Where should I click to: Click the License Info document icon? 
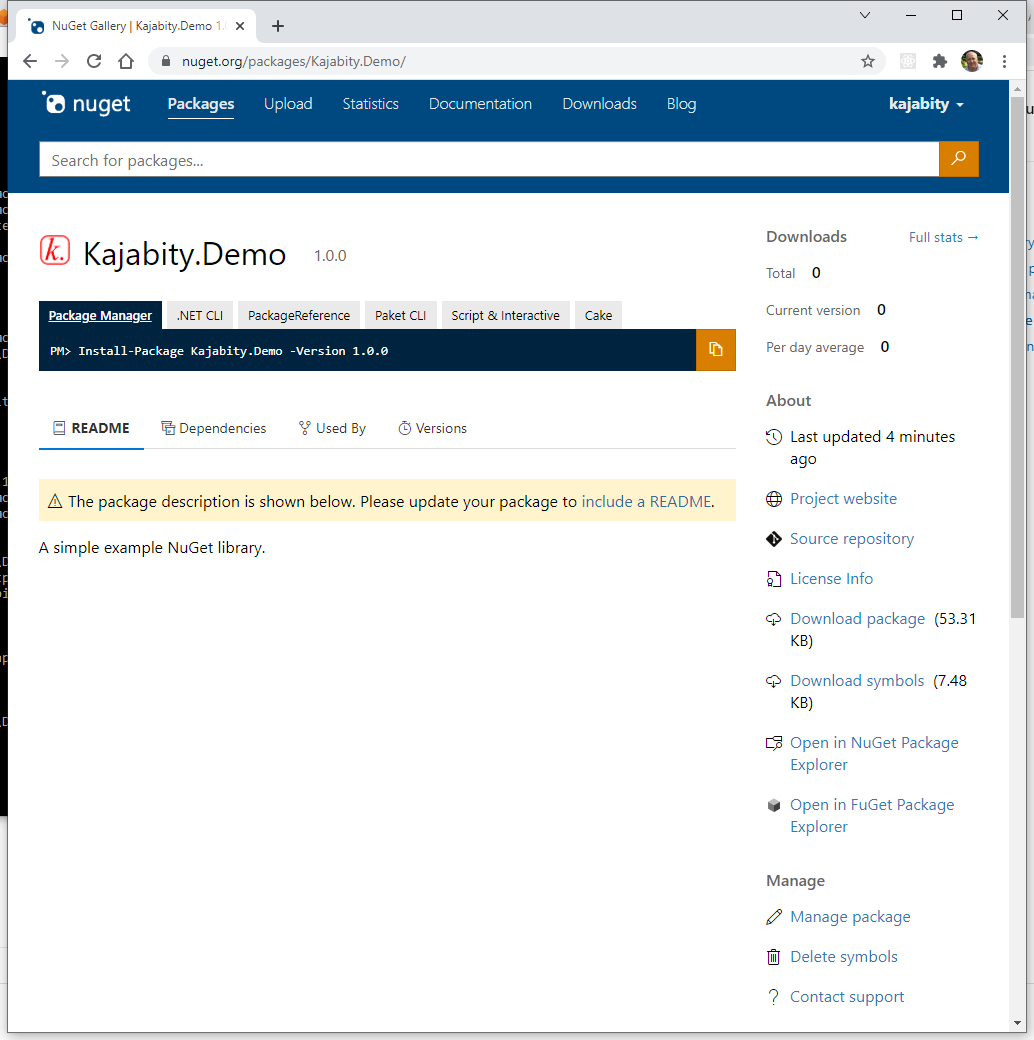coord(773,578)
